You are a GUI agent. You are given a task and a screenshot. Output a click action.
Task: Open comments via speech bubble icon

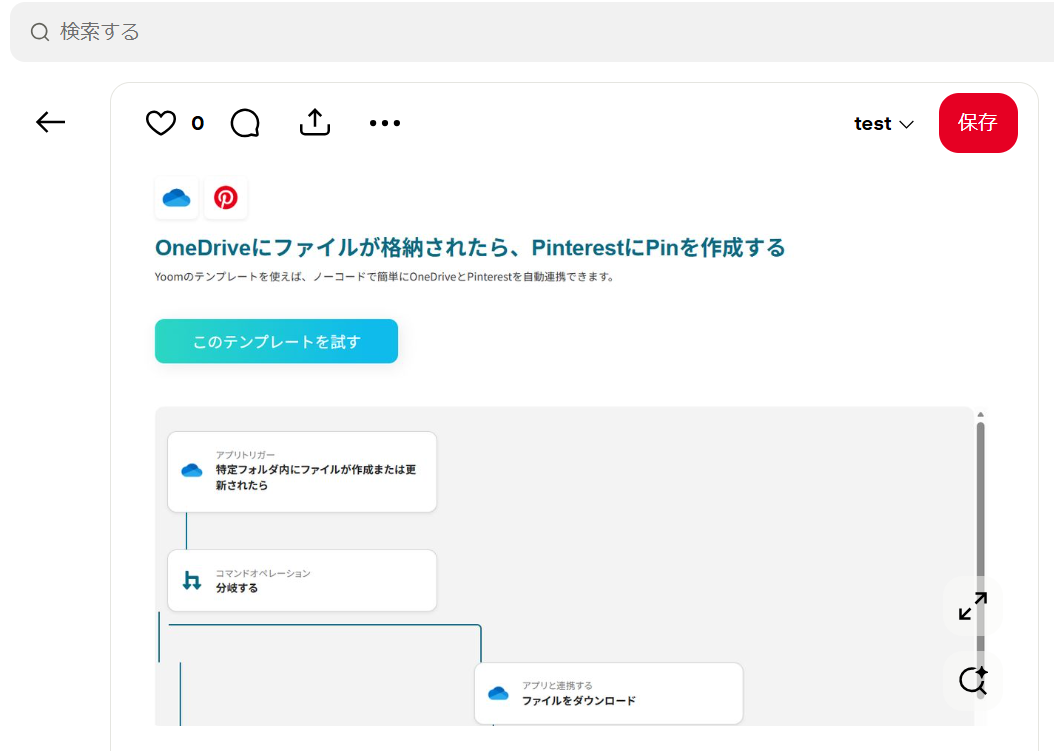click(x=245, y=123)
